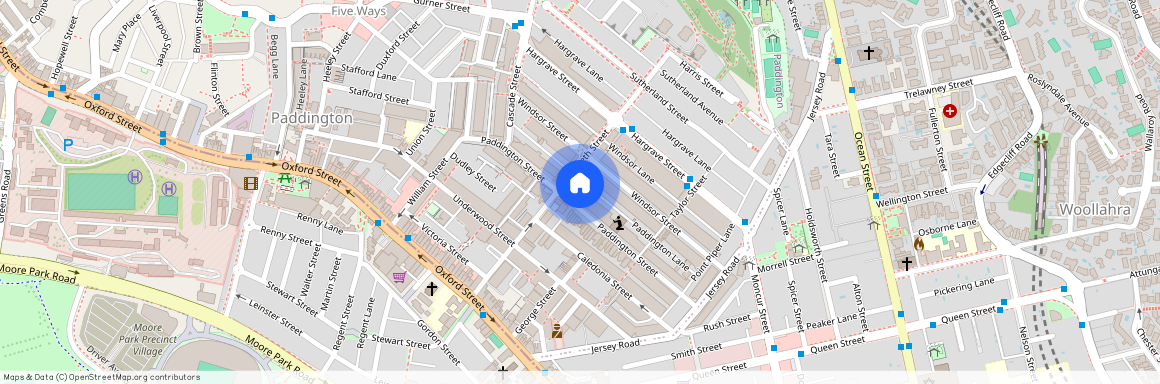Screen dimensions: 1160x384
Task: Select the Peaker Lane label
Action: [831, 321]
